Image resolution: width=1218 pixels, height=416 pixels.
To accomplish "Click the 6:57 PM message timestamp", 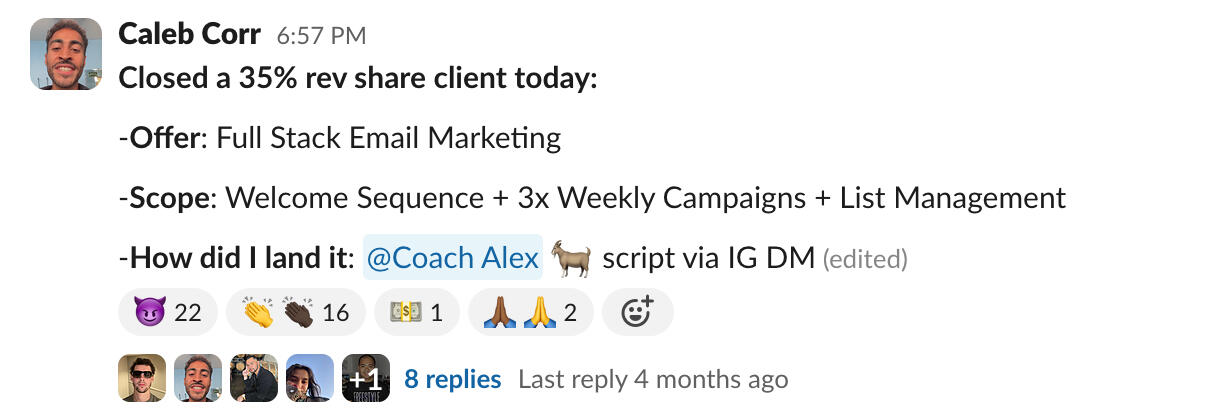I will point(321,36).
